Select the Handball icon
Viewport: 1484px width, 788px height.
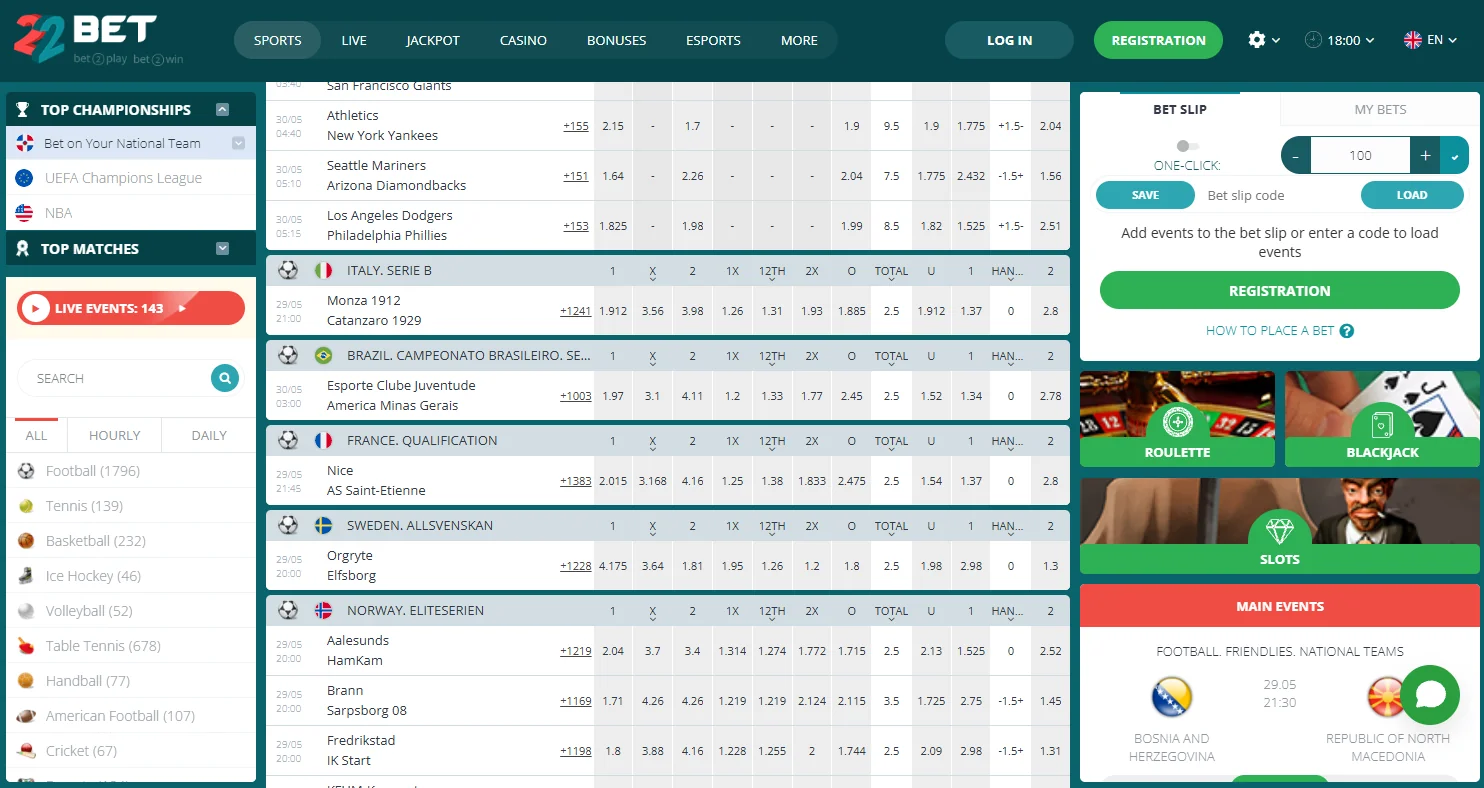[x=27, y=681]
